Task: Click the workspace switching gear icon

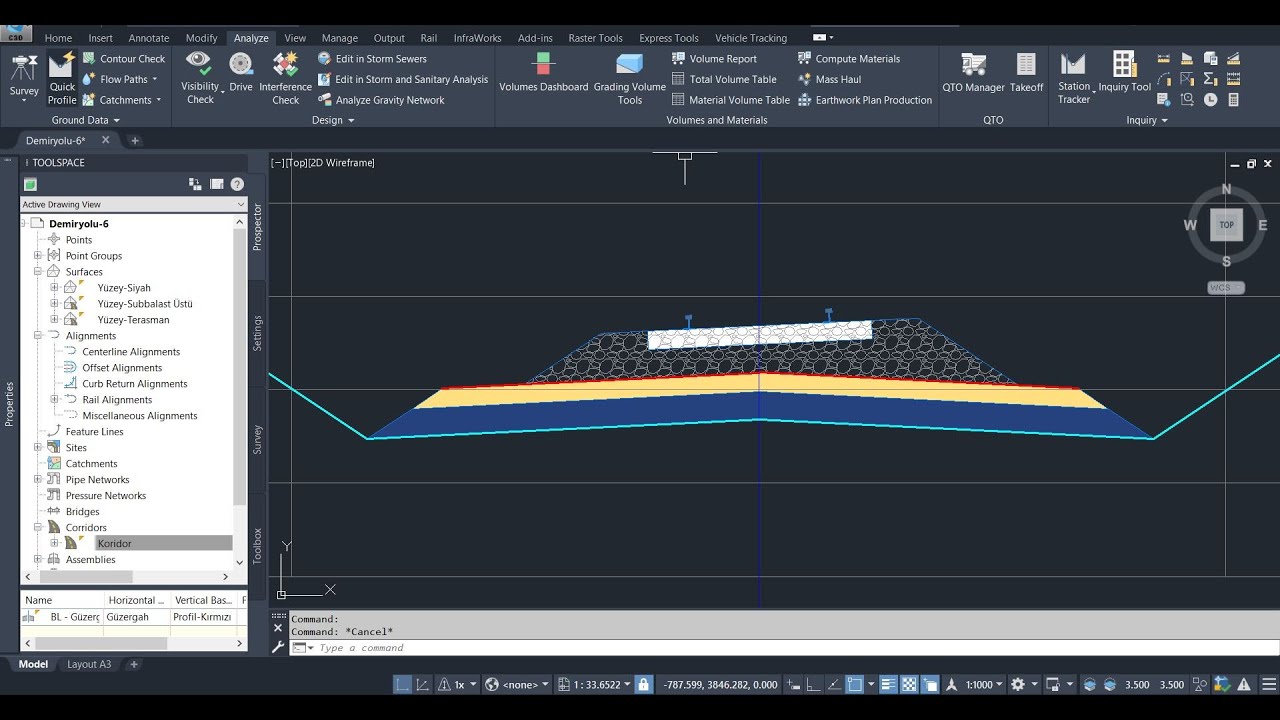Action: tap(1017, 685)
